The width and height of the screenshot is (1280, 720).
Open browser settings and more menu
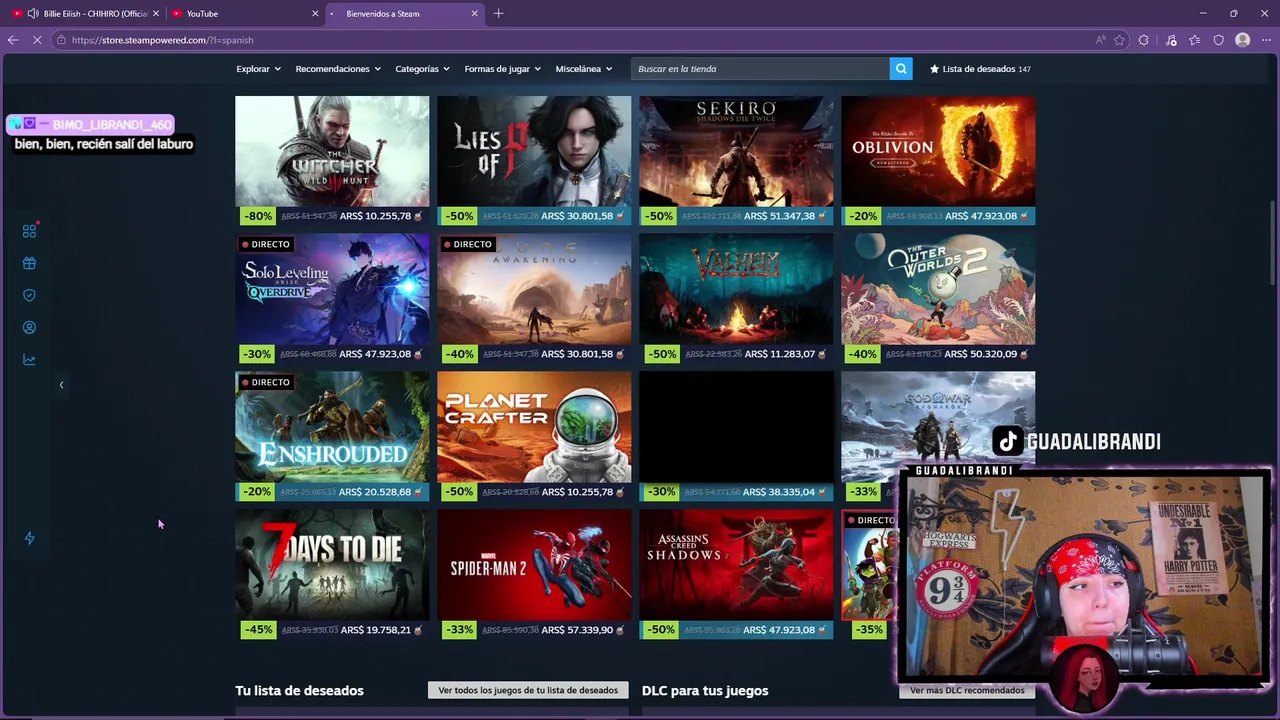click(1266, 40)
